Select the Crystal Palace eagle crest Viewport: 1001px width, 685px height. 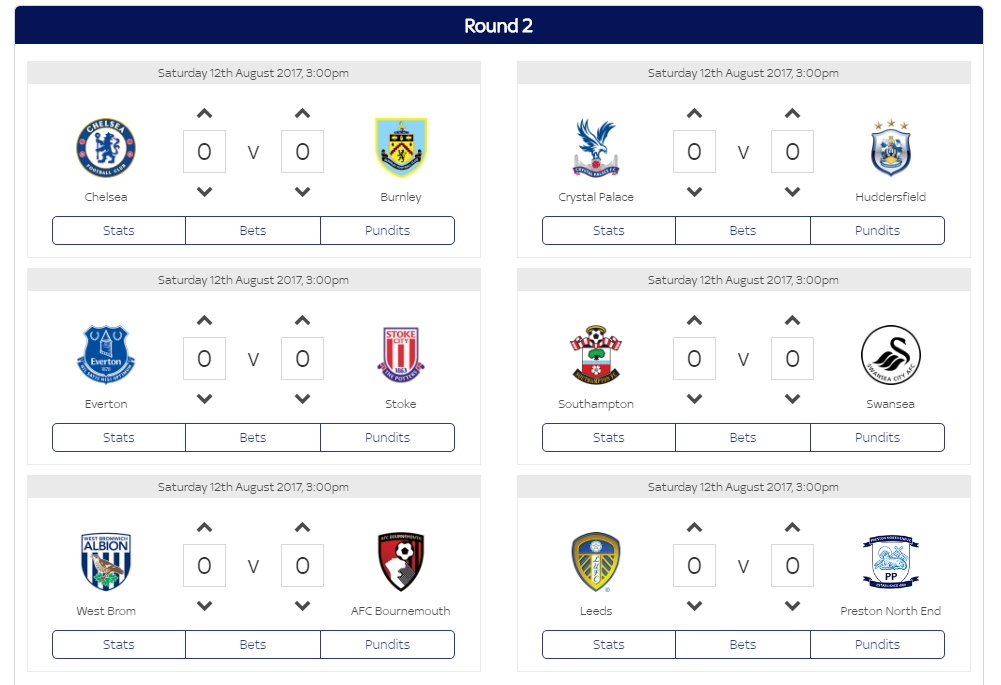[x=596, y=147]
